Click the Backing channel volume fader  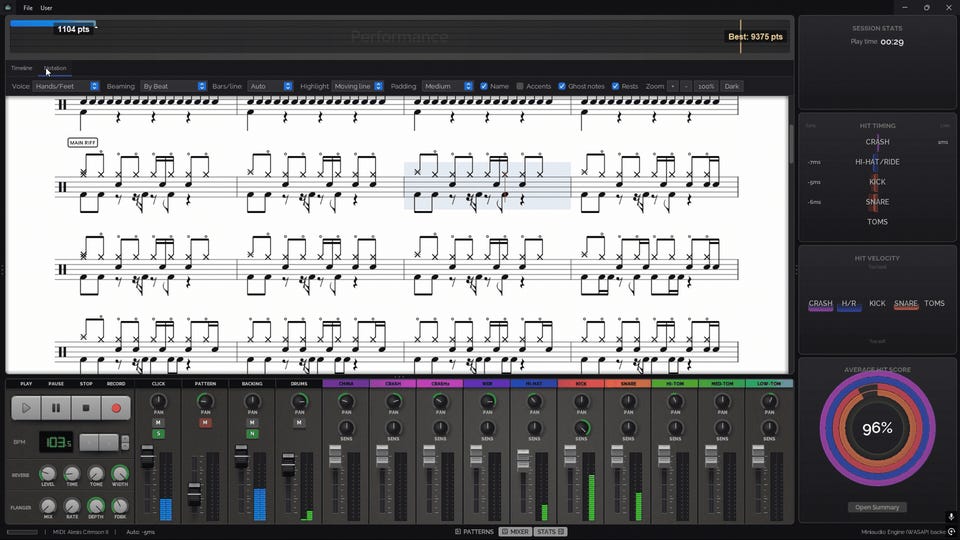pos(241,457)
